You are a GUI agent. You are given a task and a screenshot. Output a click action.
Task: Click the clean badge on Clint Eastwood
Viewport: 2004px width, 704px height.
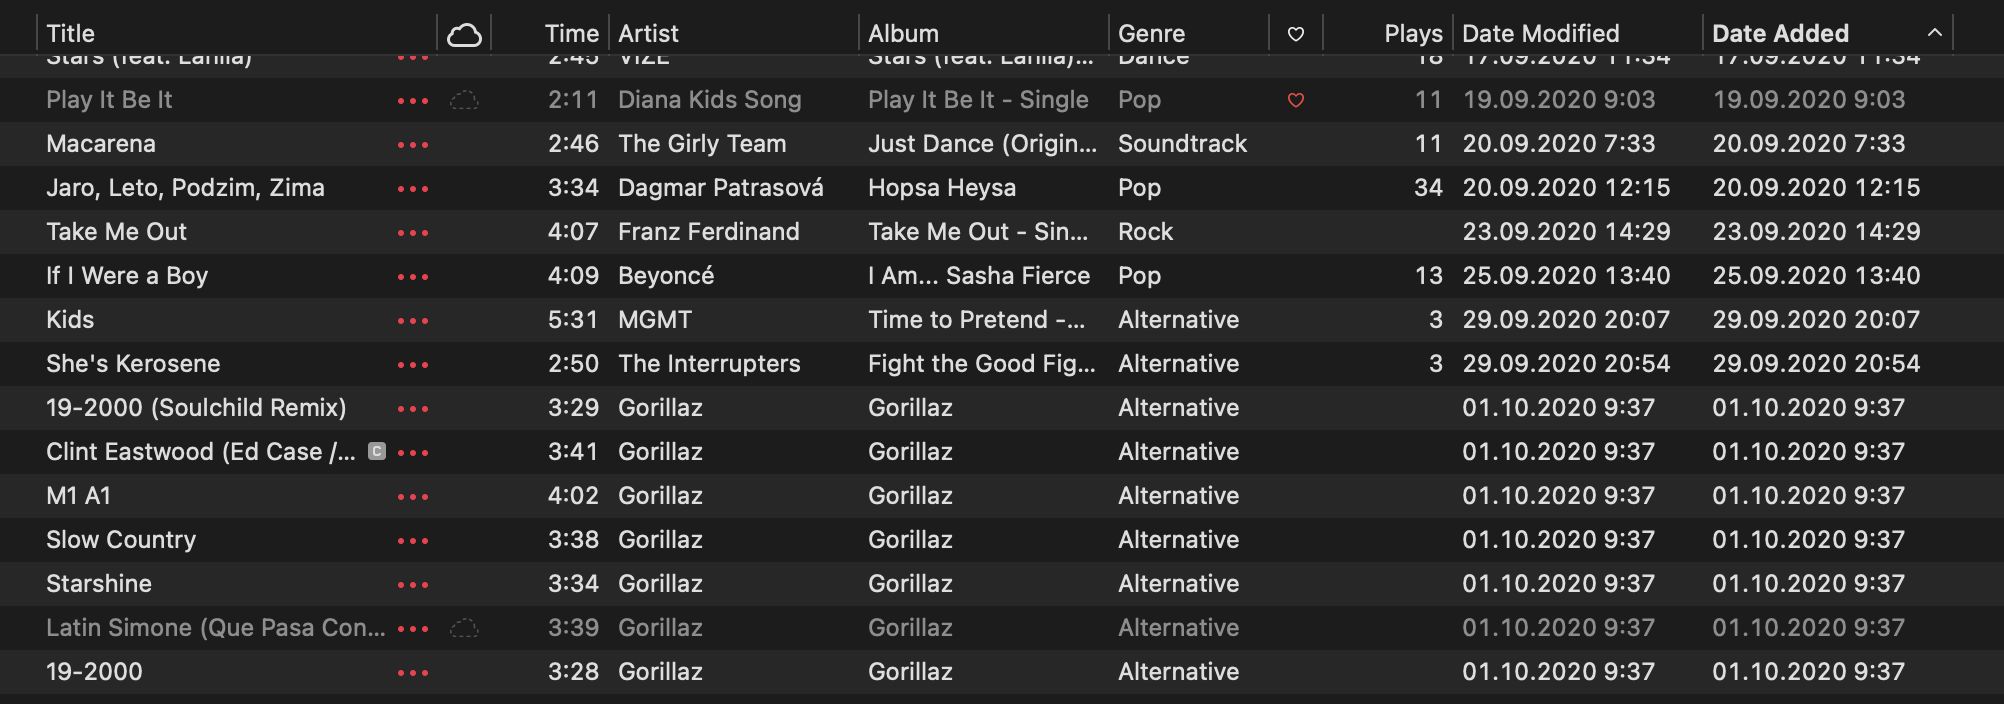[377, 452]
